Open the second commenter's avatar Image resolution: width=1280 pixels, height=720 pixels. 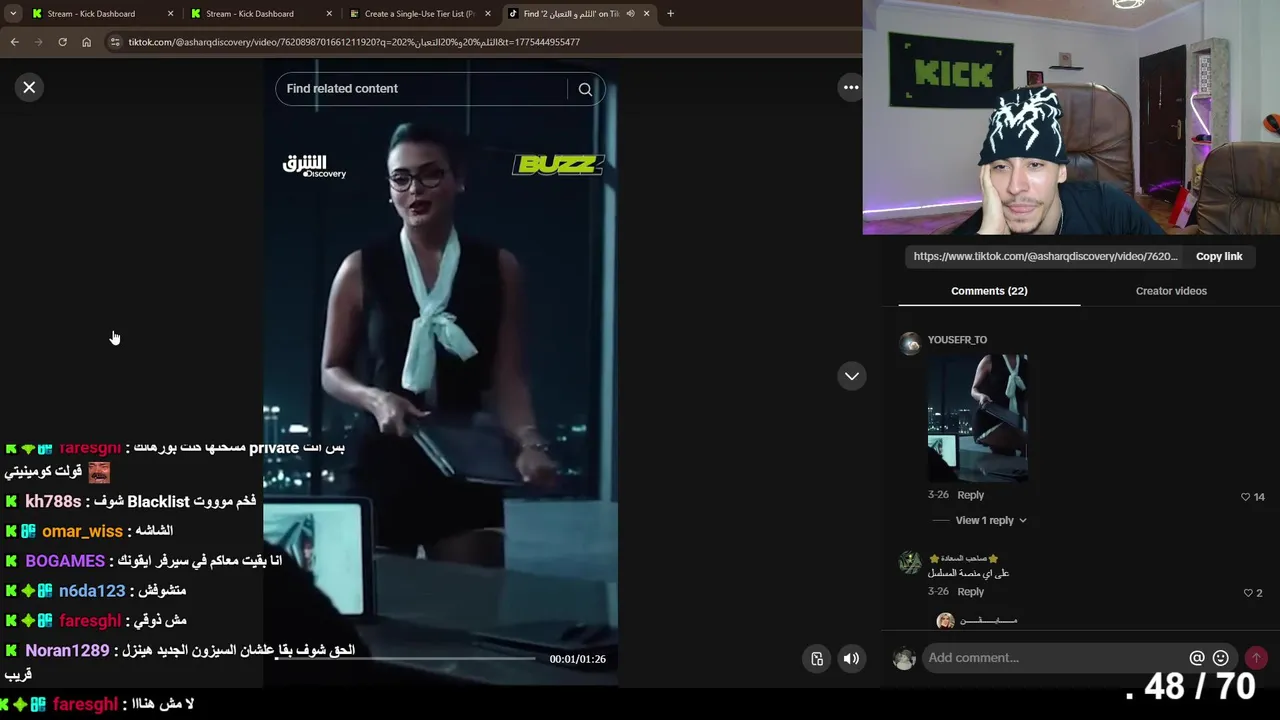910,562
